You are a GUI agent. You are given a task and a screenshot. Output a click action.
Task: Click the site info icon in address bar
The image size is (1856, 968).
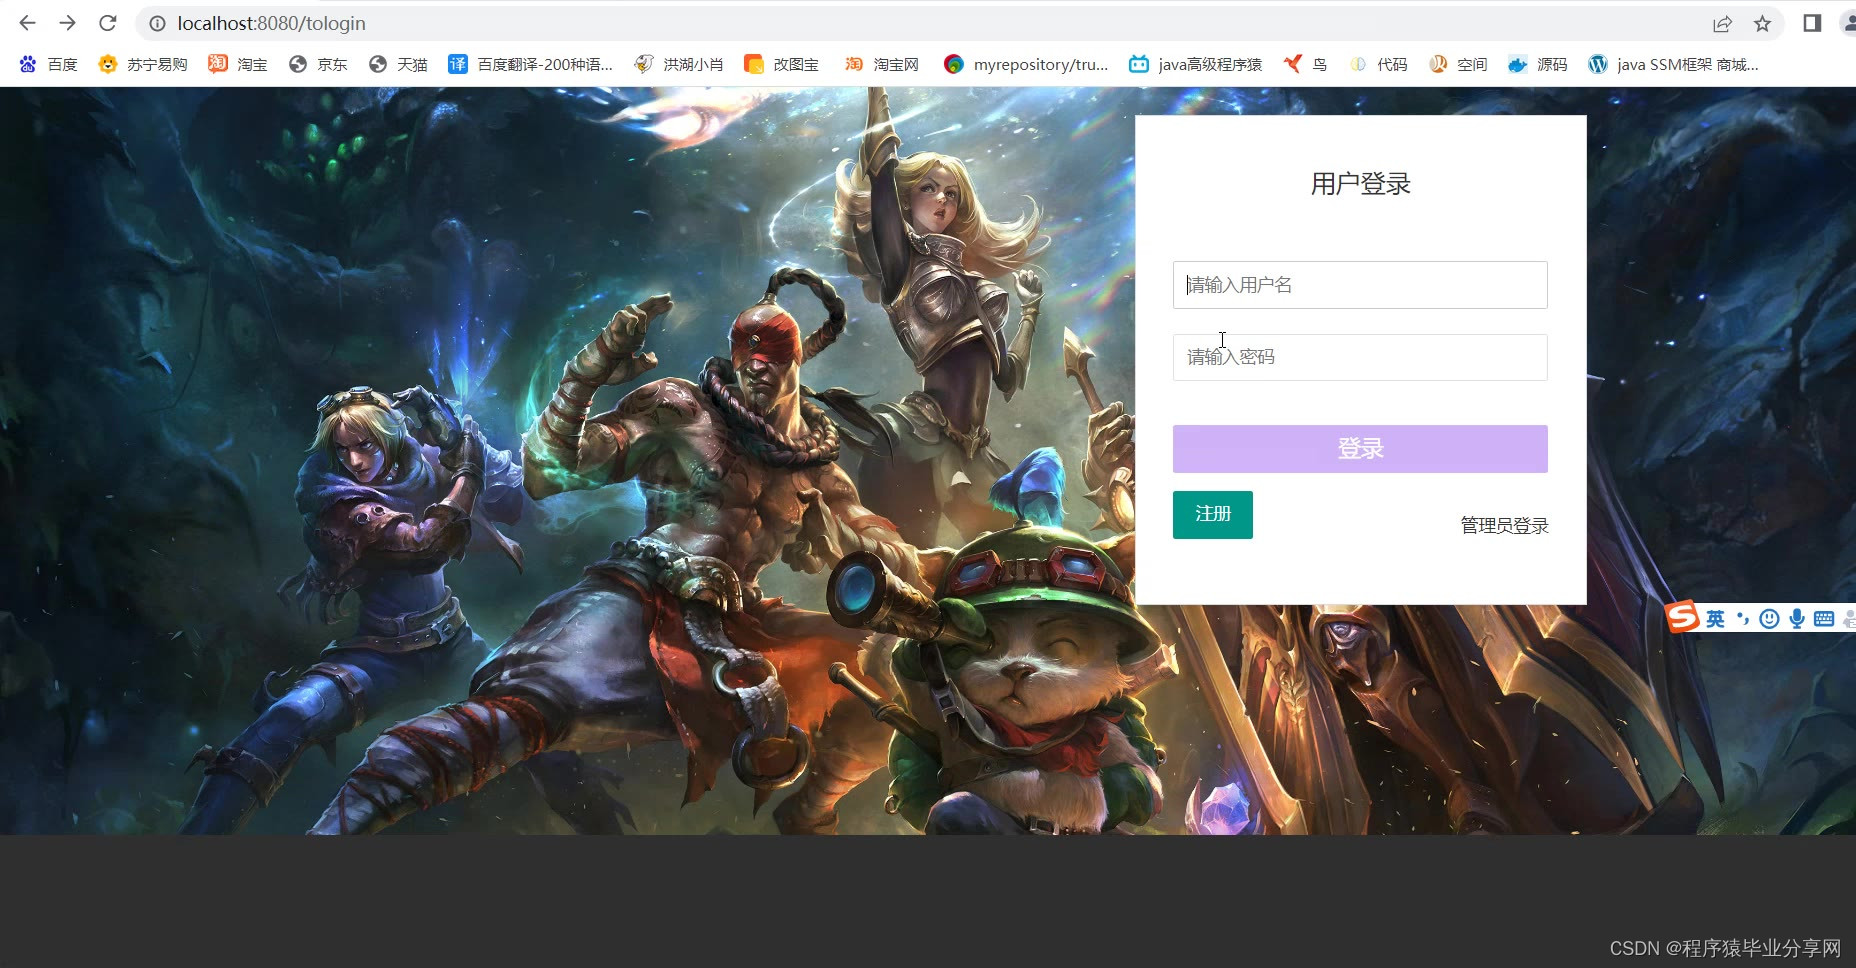pos(157,23)
